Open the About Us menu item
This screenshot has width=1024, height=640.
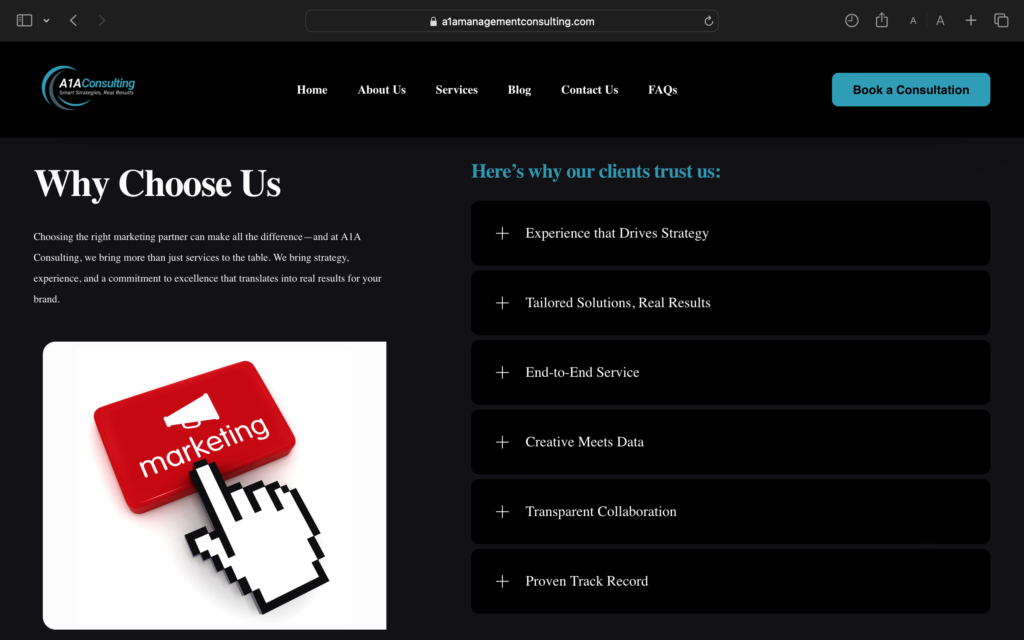point(381,90)
